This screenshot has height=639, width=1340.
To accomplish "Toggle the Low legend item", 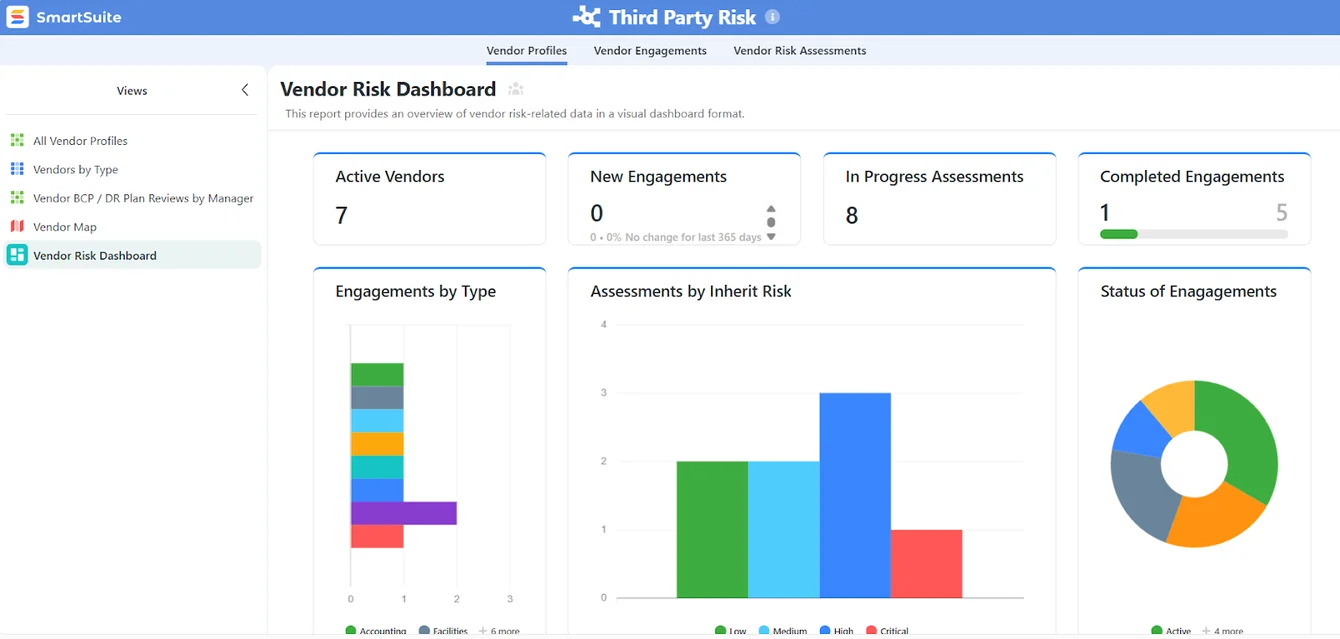I will point(731,631).
